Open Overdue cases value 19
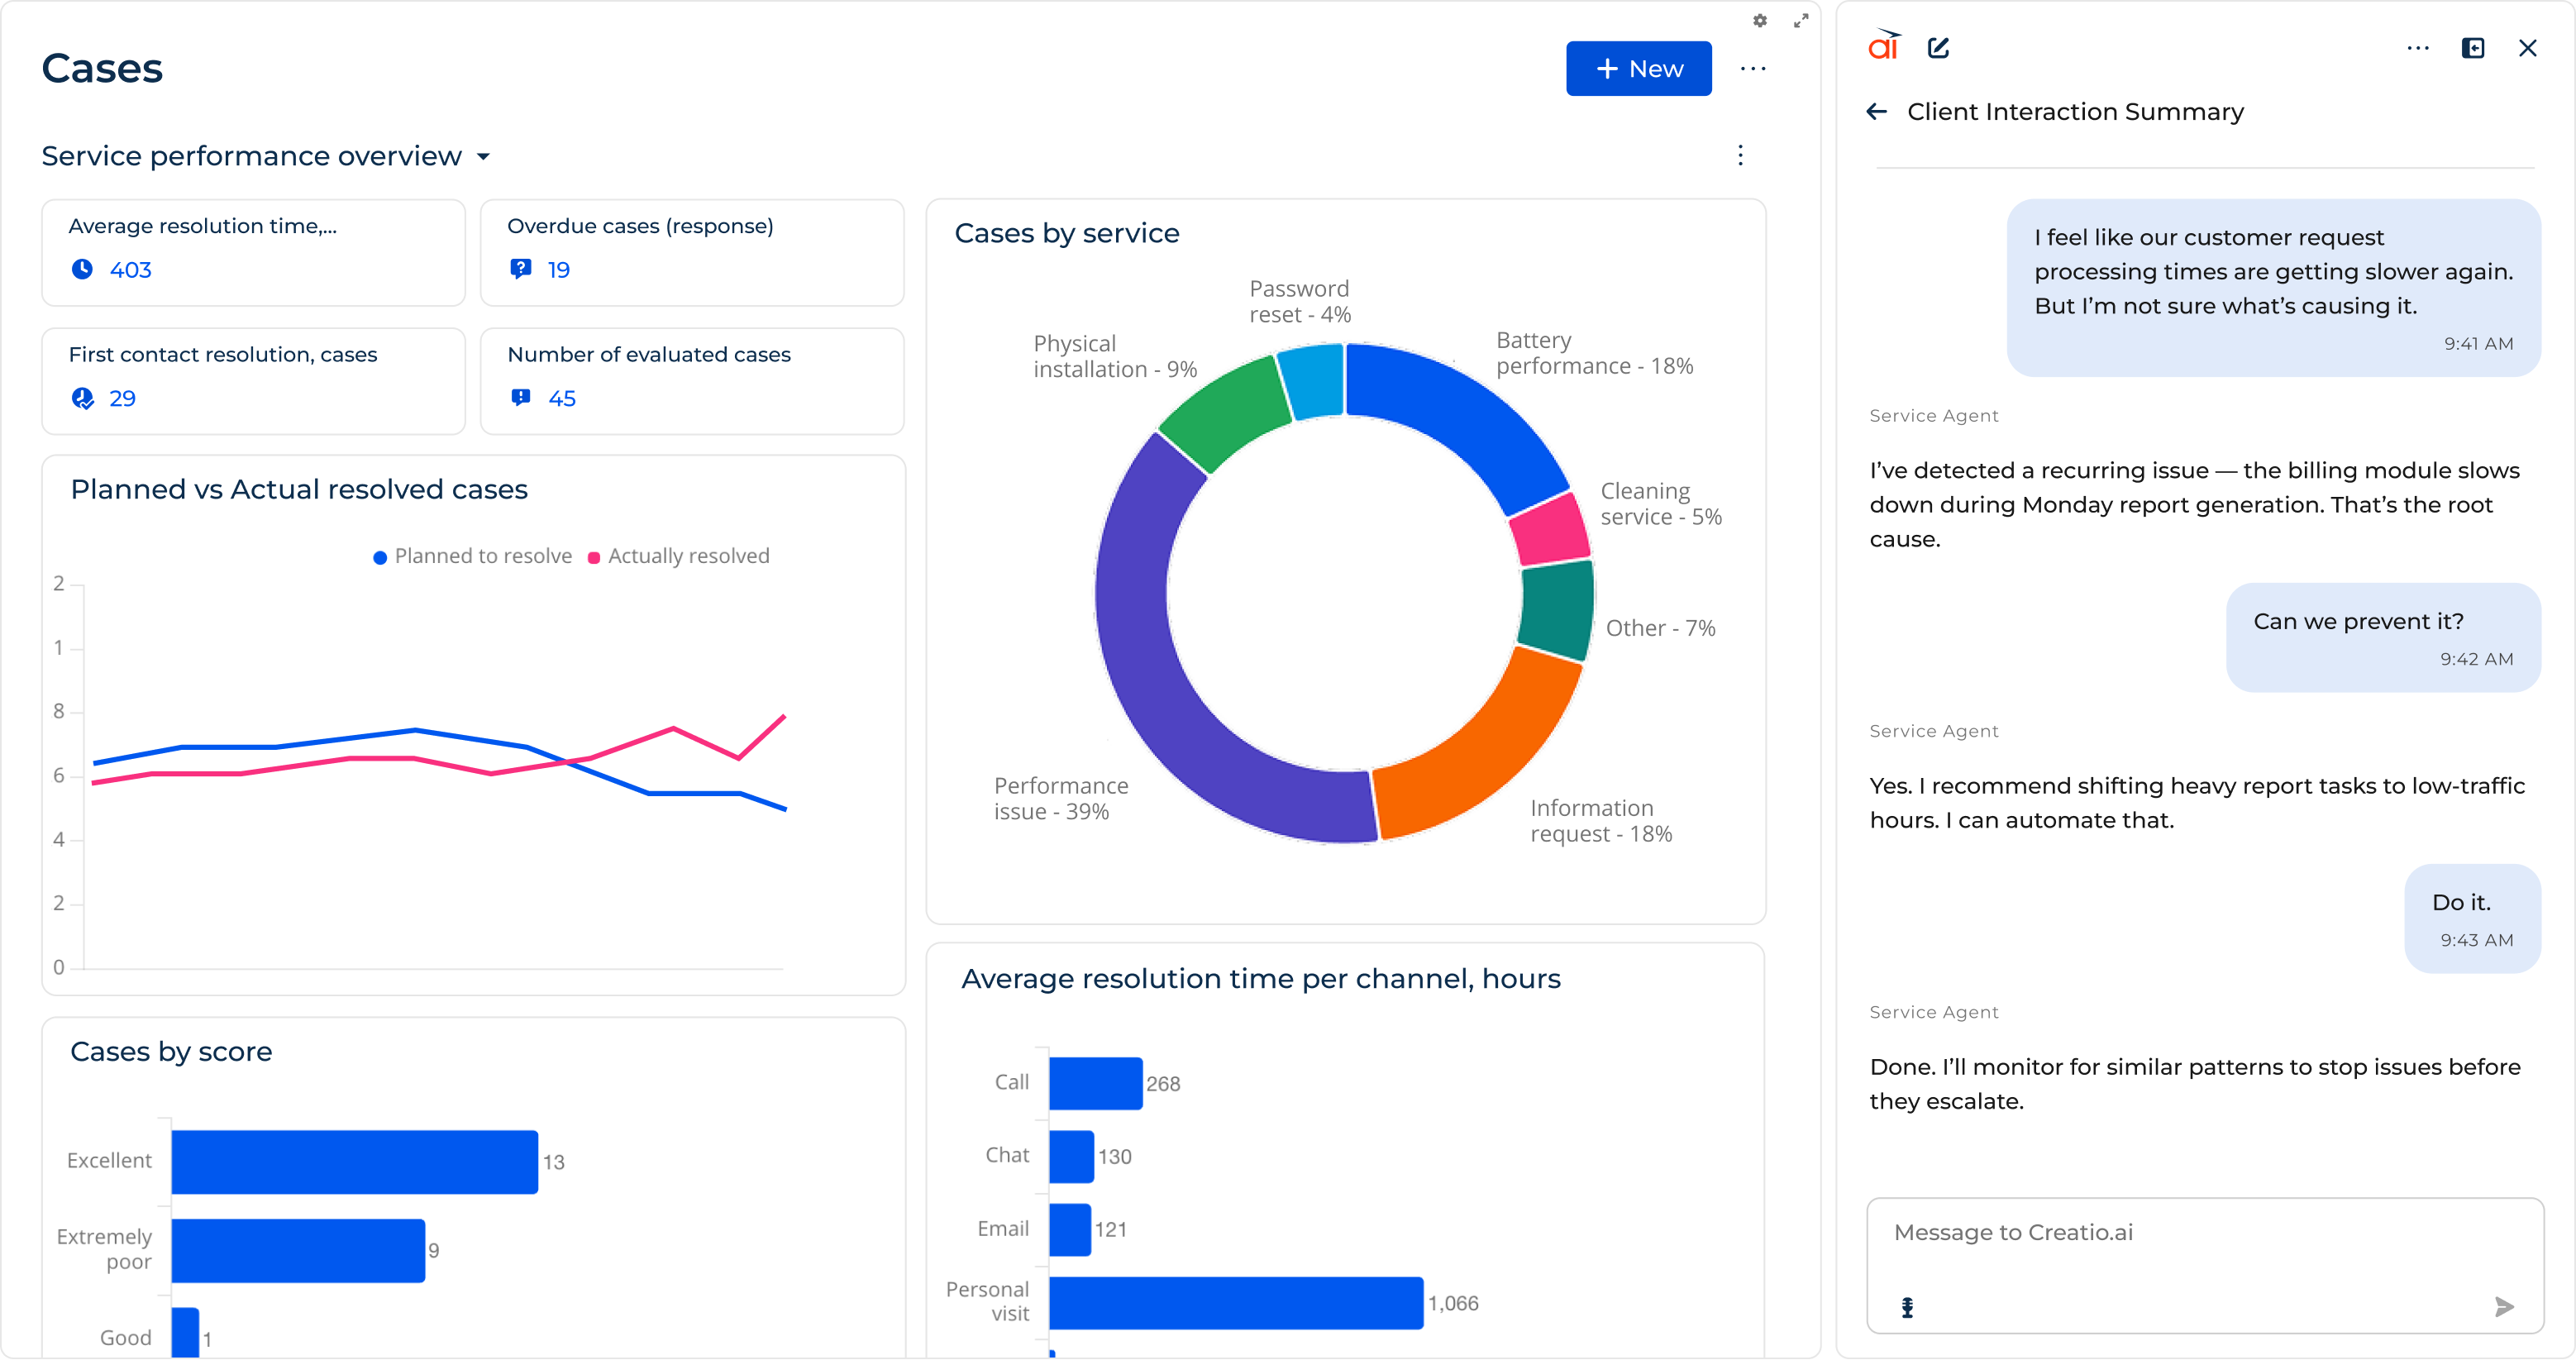This screenshot has width=2576, height=1360. (x=559, y=270)
